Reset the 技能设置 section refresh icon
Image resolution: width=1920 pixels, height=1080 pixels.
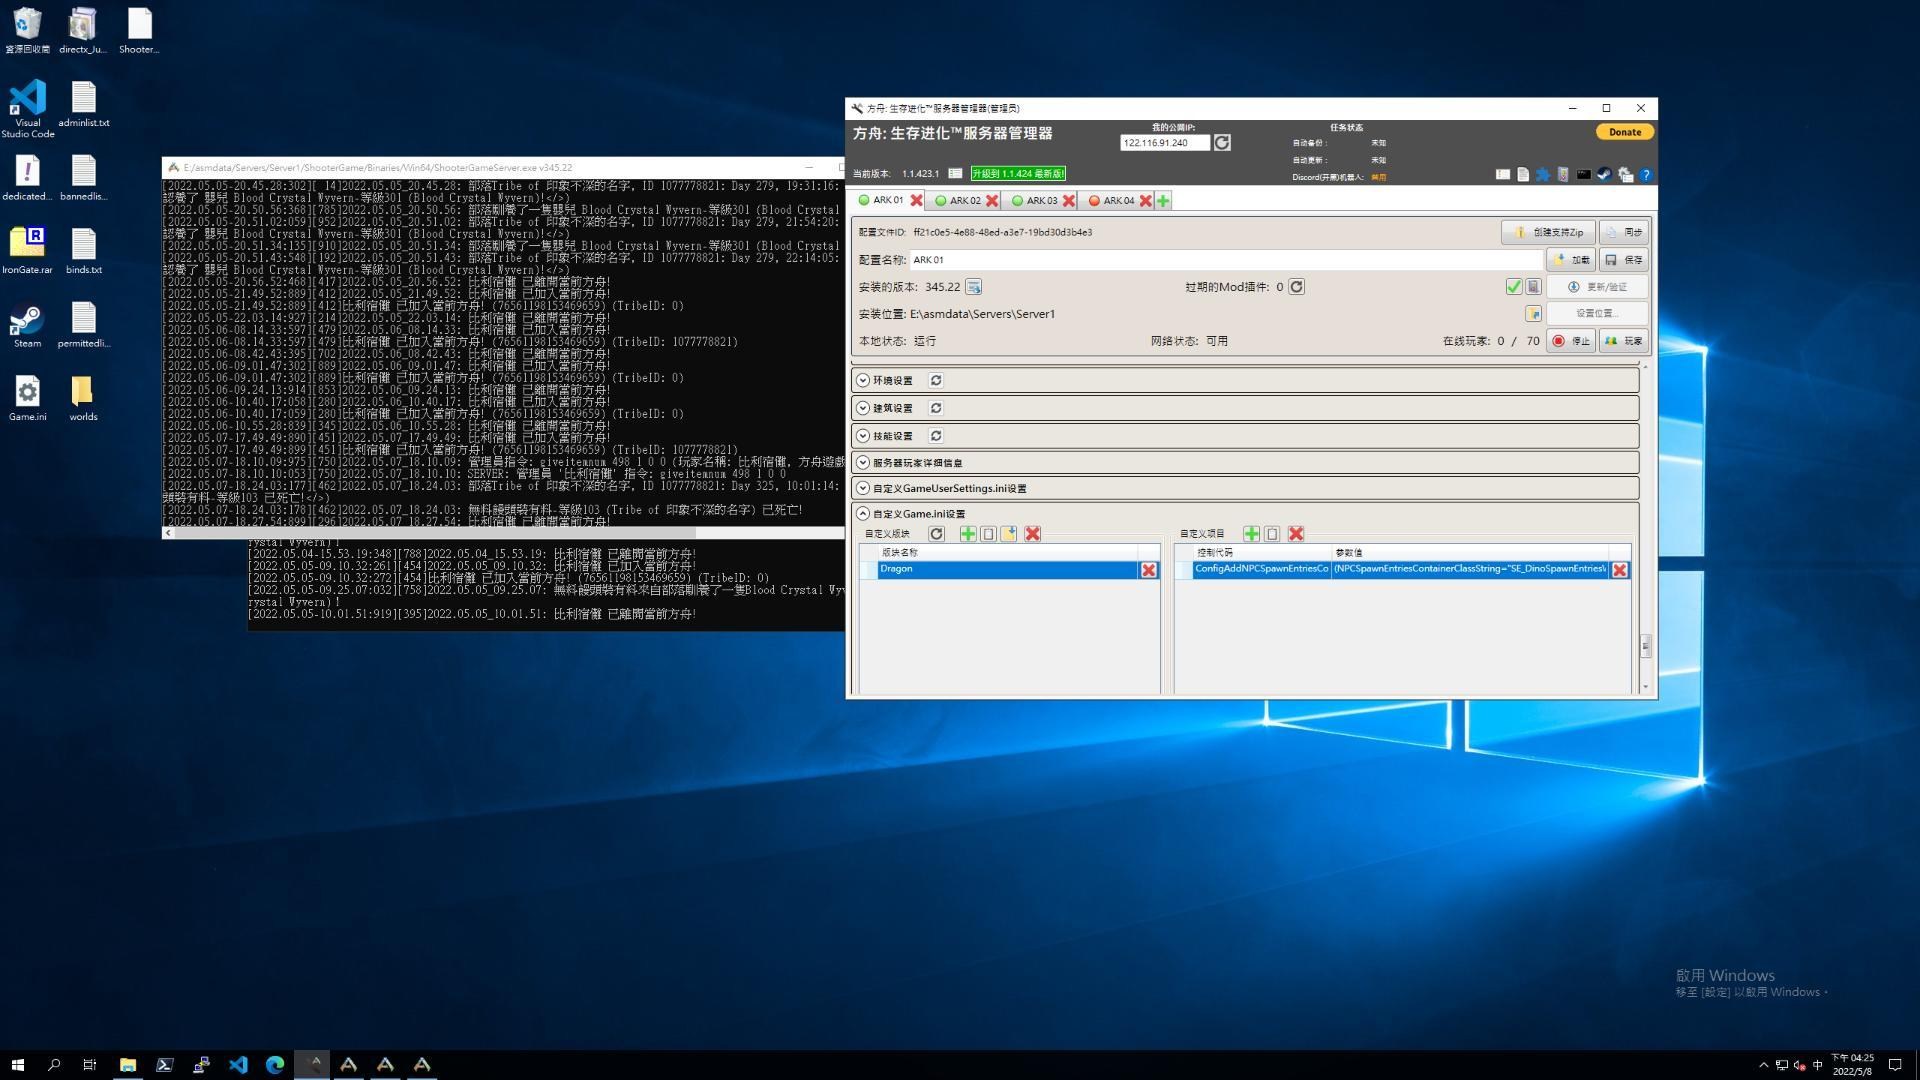(x=936, y=437)
